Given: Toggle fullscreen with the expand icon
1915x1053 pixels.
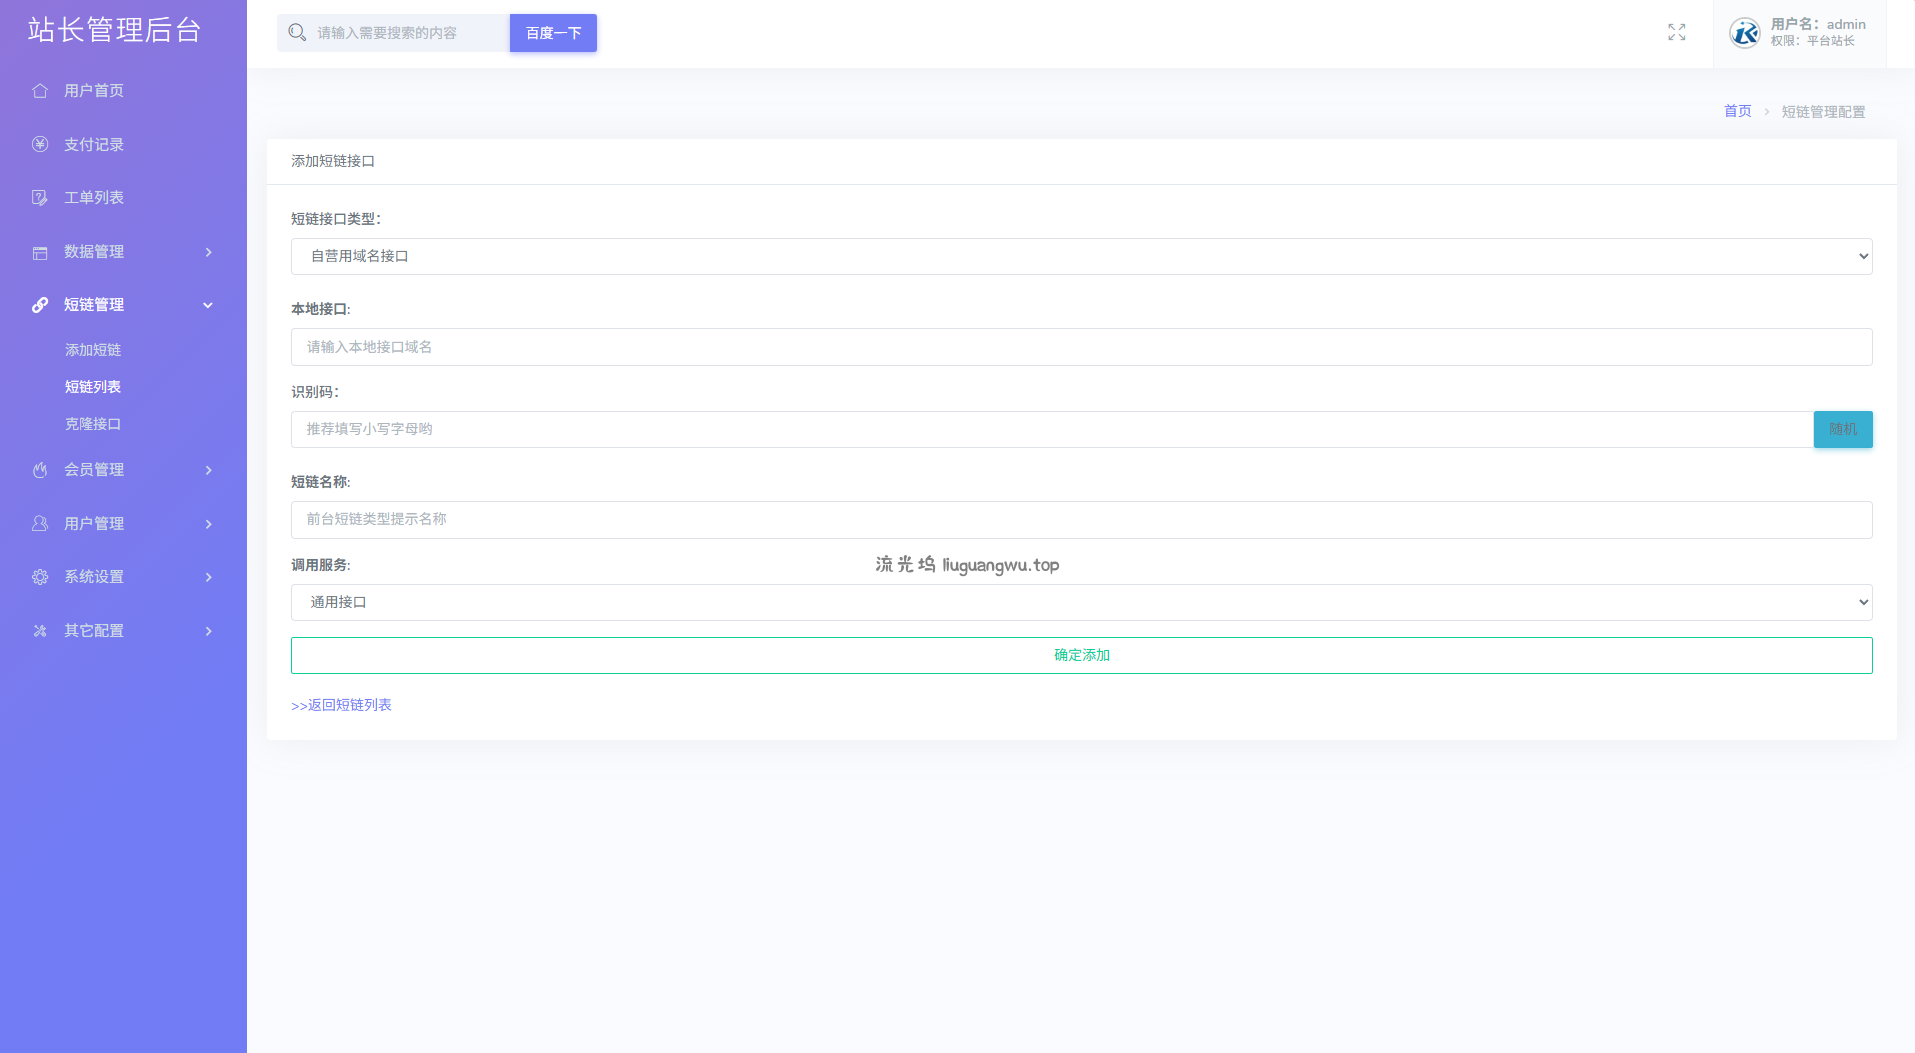Looking at the screenshot, I should tap(1676, 33).
